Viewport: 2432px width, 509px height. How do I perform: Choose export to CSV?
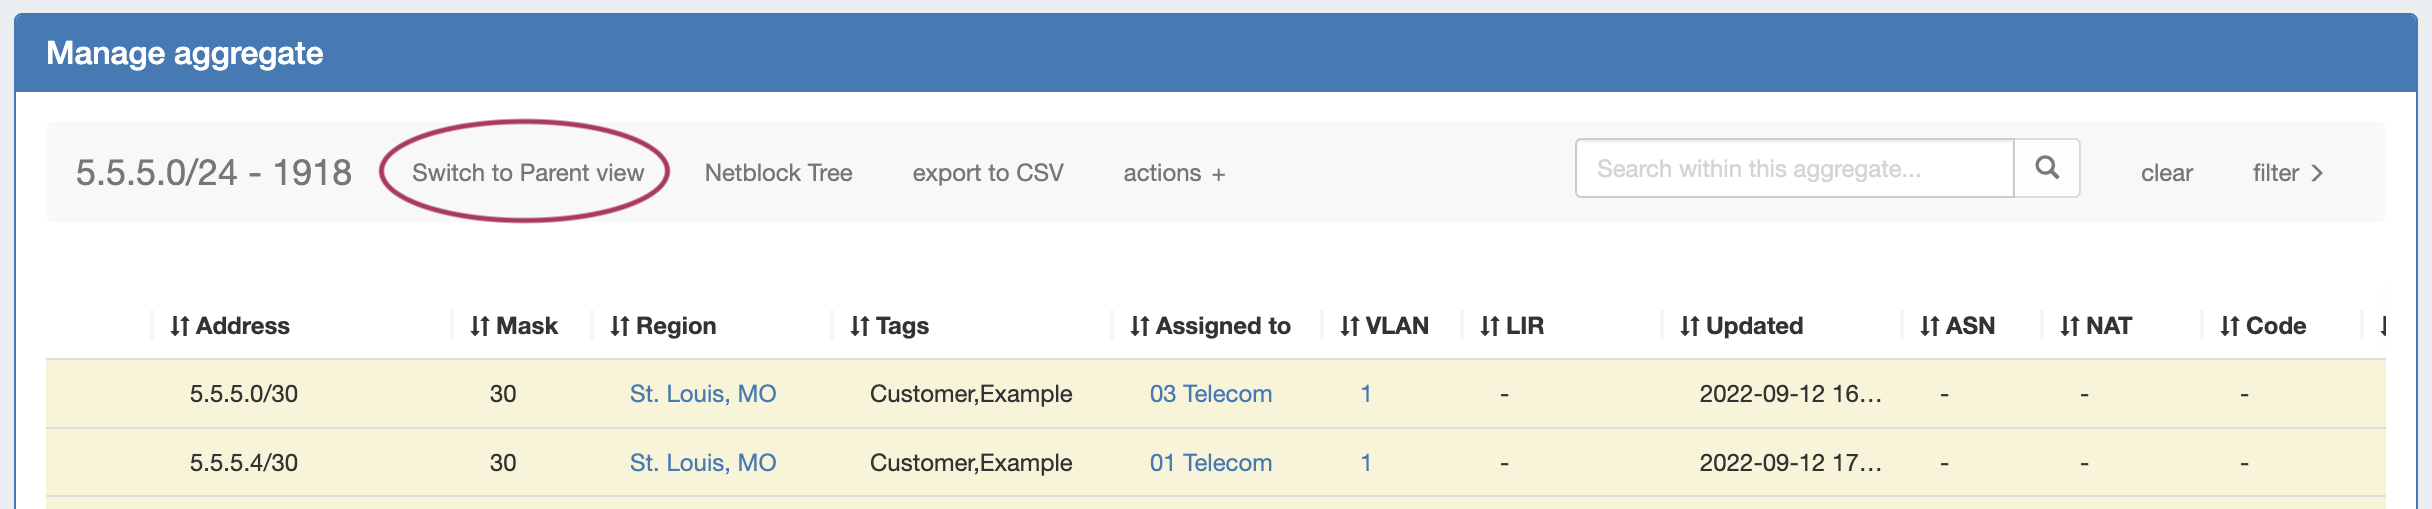point(987,173)
